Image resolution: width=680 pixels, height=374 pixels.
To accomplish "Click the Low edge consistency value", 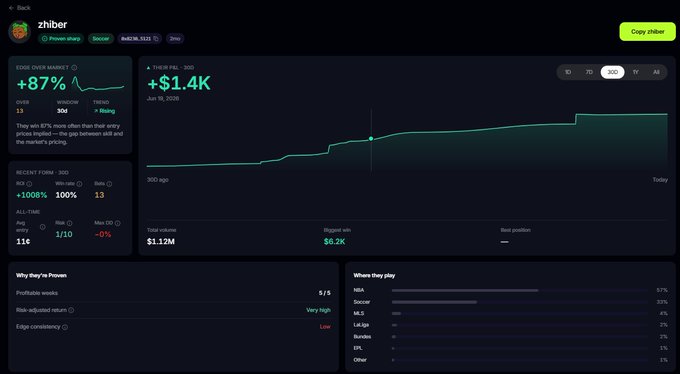I will tap(325, 327).
